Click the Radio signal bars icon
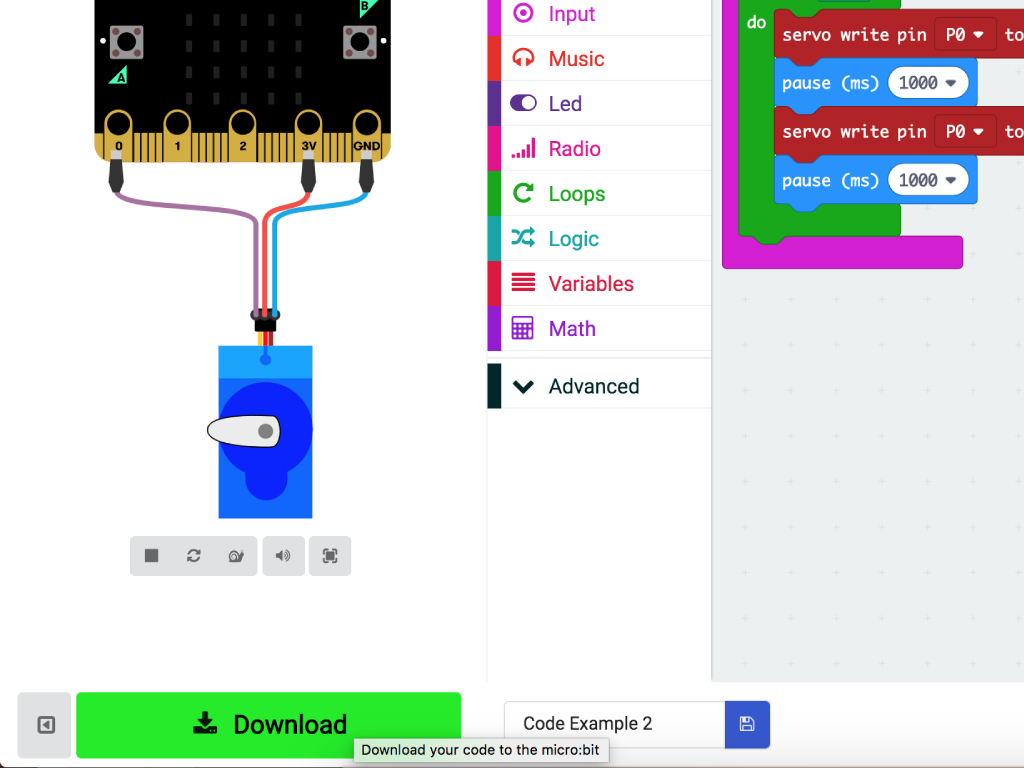Viewport: 1024px width, 768px height. (x=523, y=148)
